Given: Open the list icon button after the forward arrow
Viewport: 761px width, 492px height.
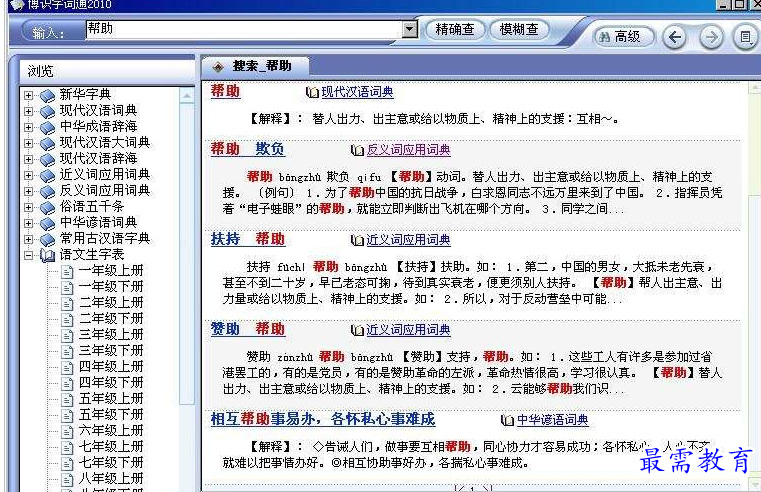Looking at the screenshot, I should (x=746, y=37).
